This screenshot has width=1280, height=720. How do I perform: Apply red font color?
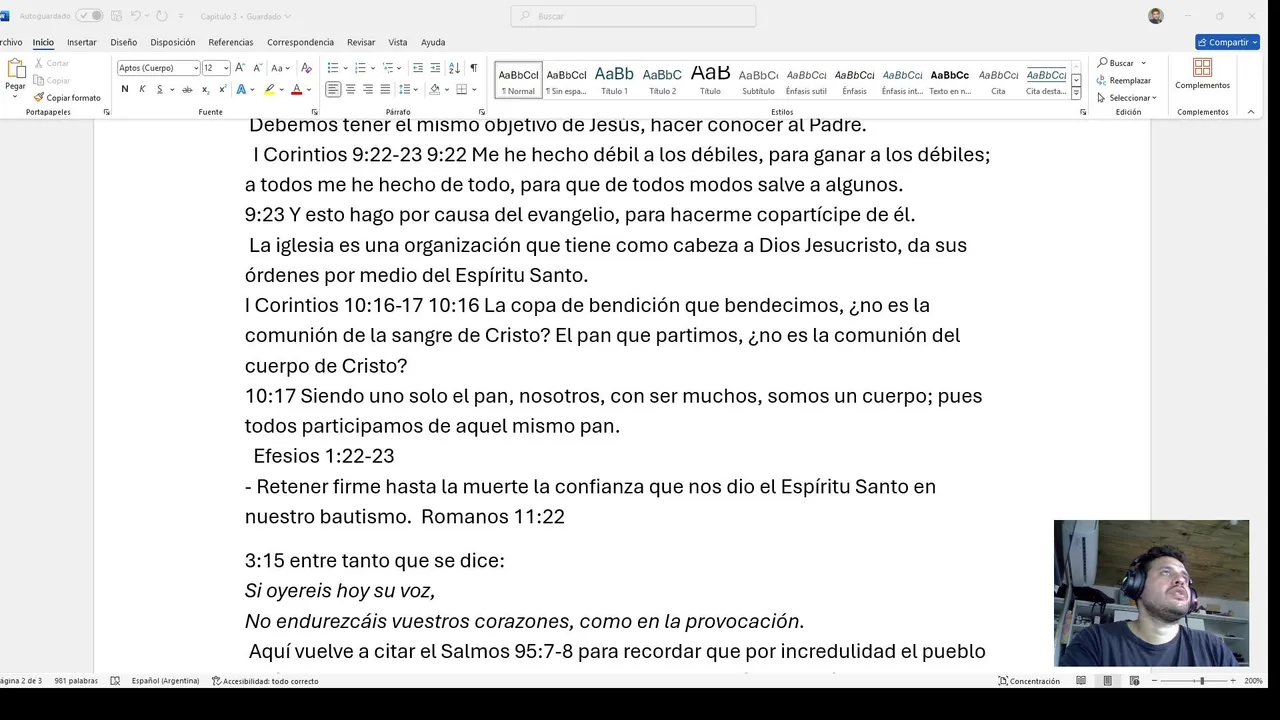coord(296,89)
